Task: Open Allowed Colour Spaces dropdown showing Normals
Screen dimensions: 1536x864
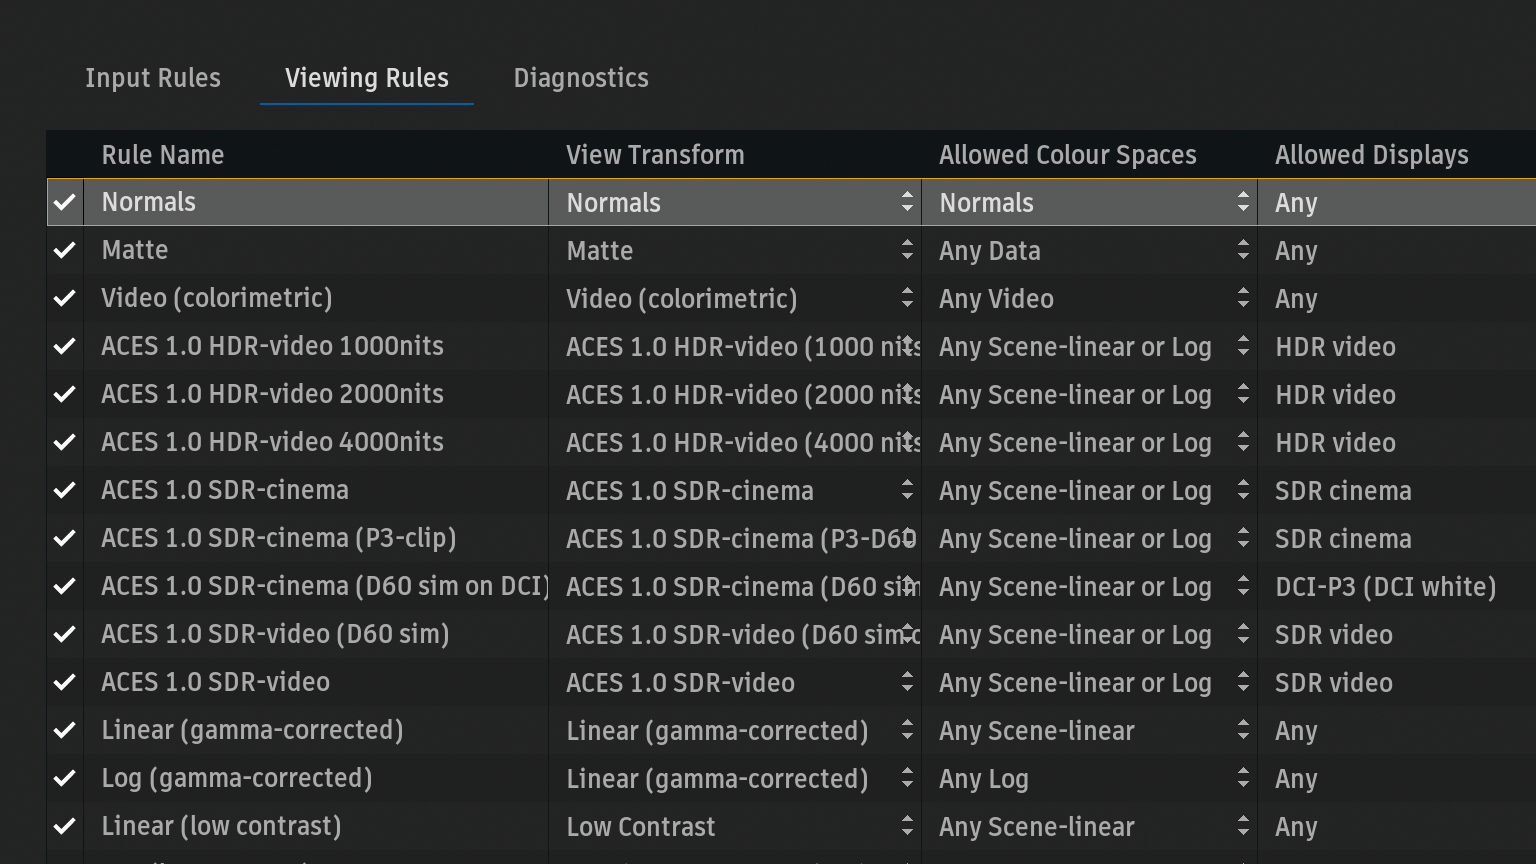Action: pos(1090,202)
